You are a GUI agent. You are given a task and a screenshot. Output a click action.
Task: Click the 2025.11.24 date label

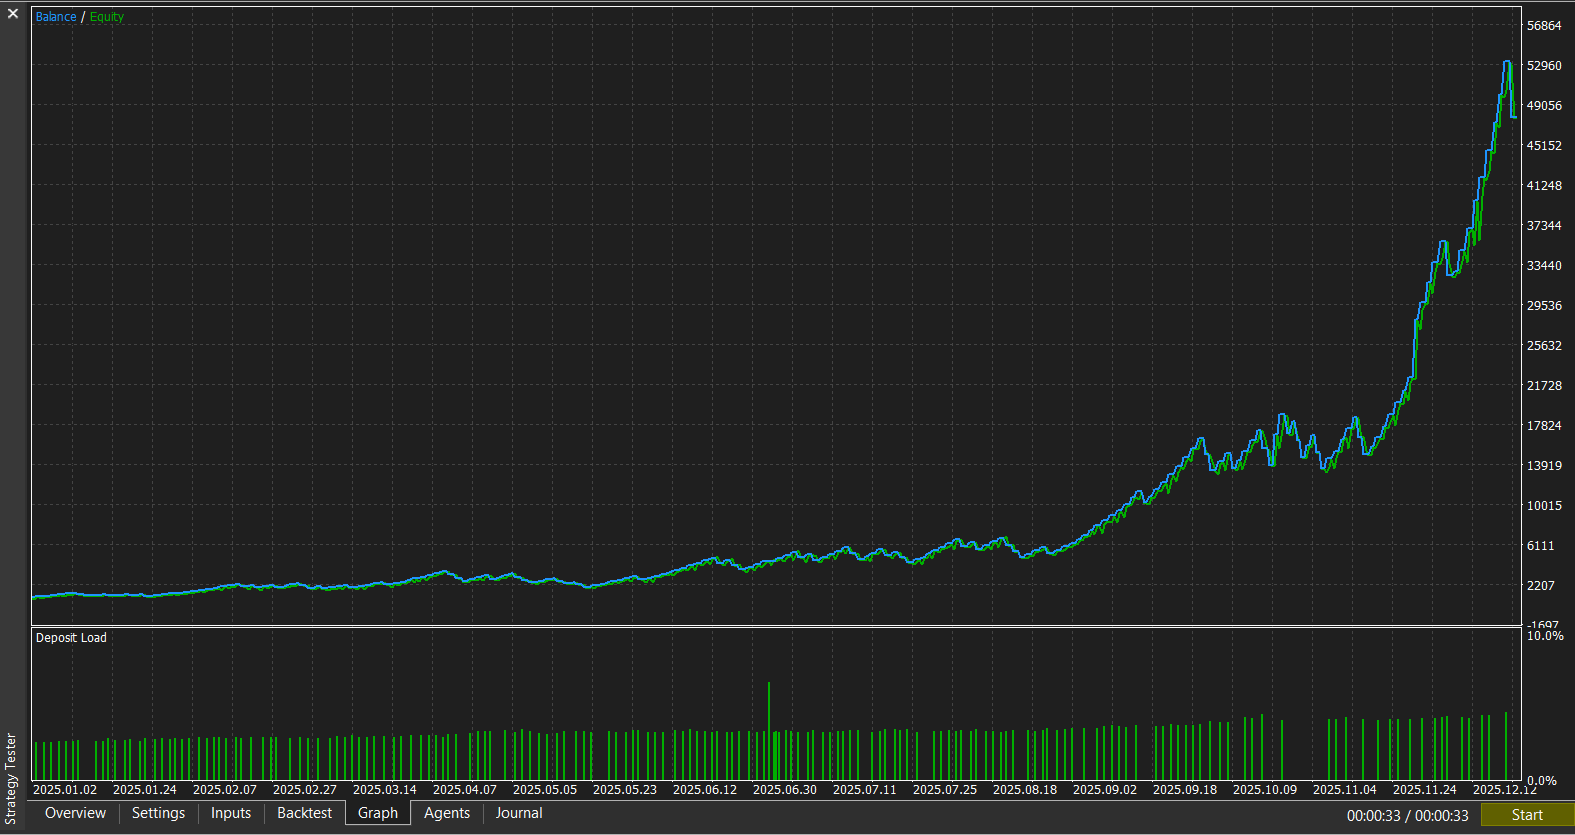click(x=1425, y=790)
